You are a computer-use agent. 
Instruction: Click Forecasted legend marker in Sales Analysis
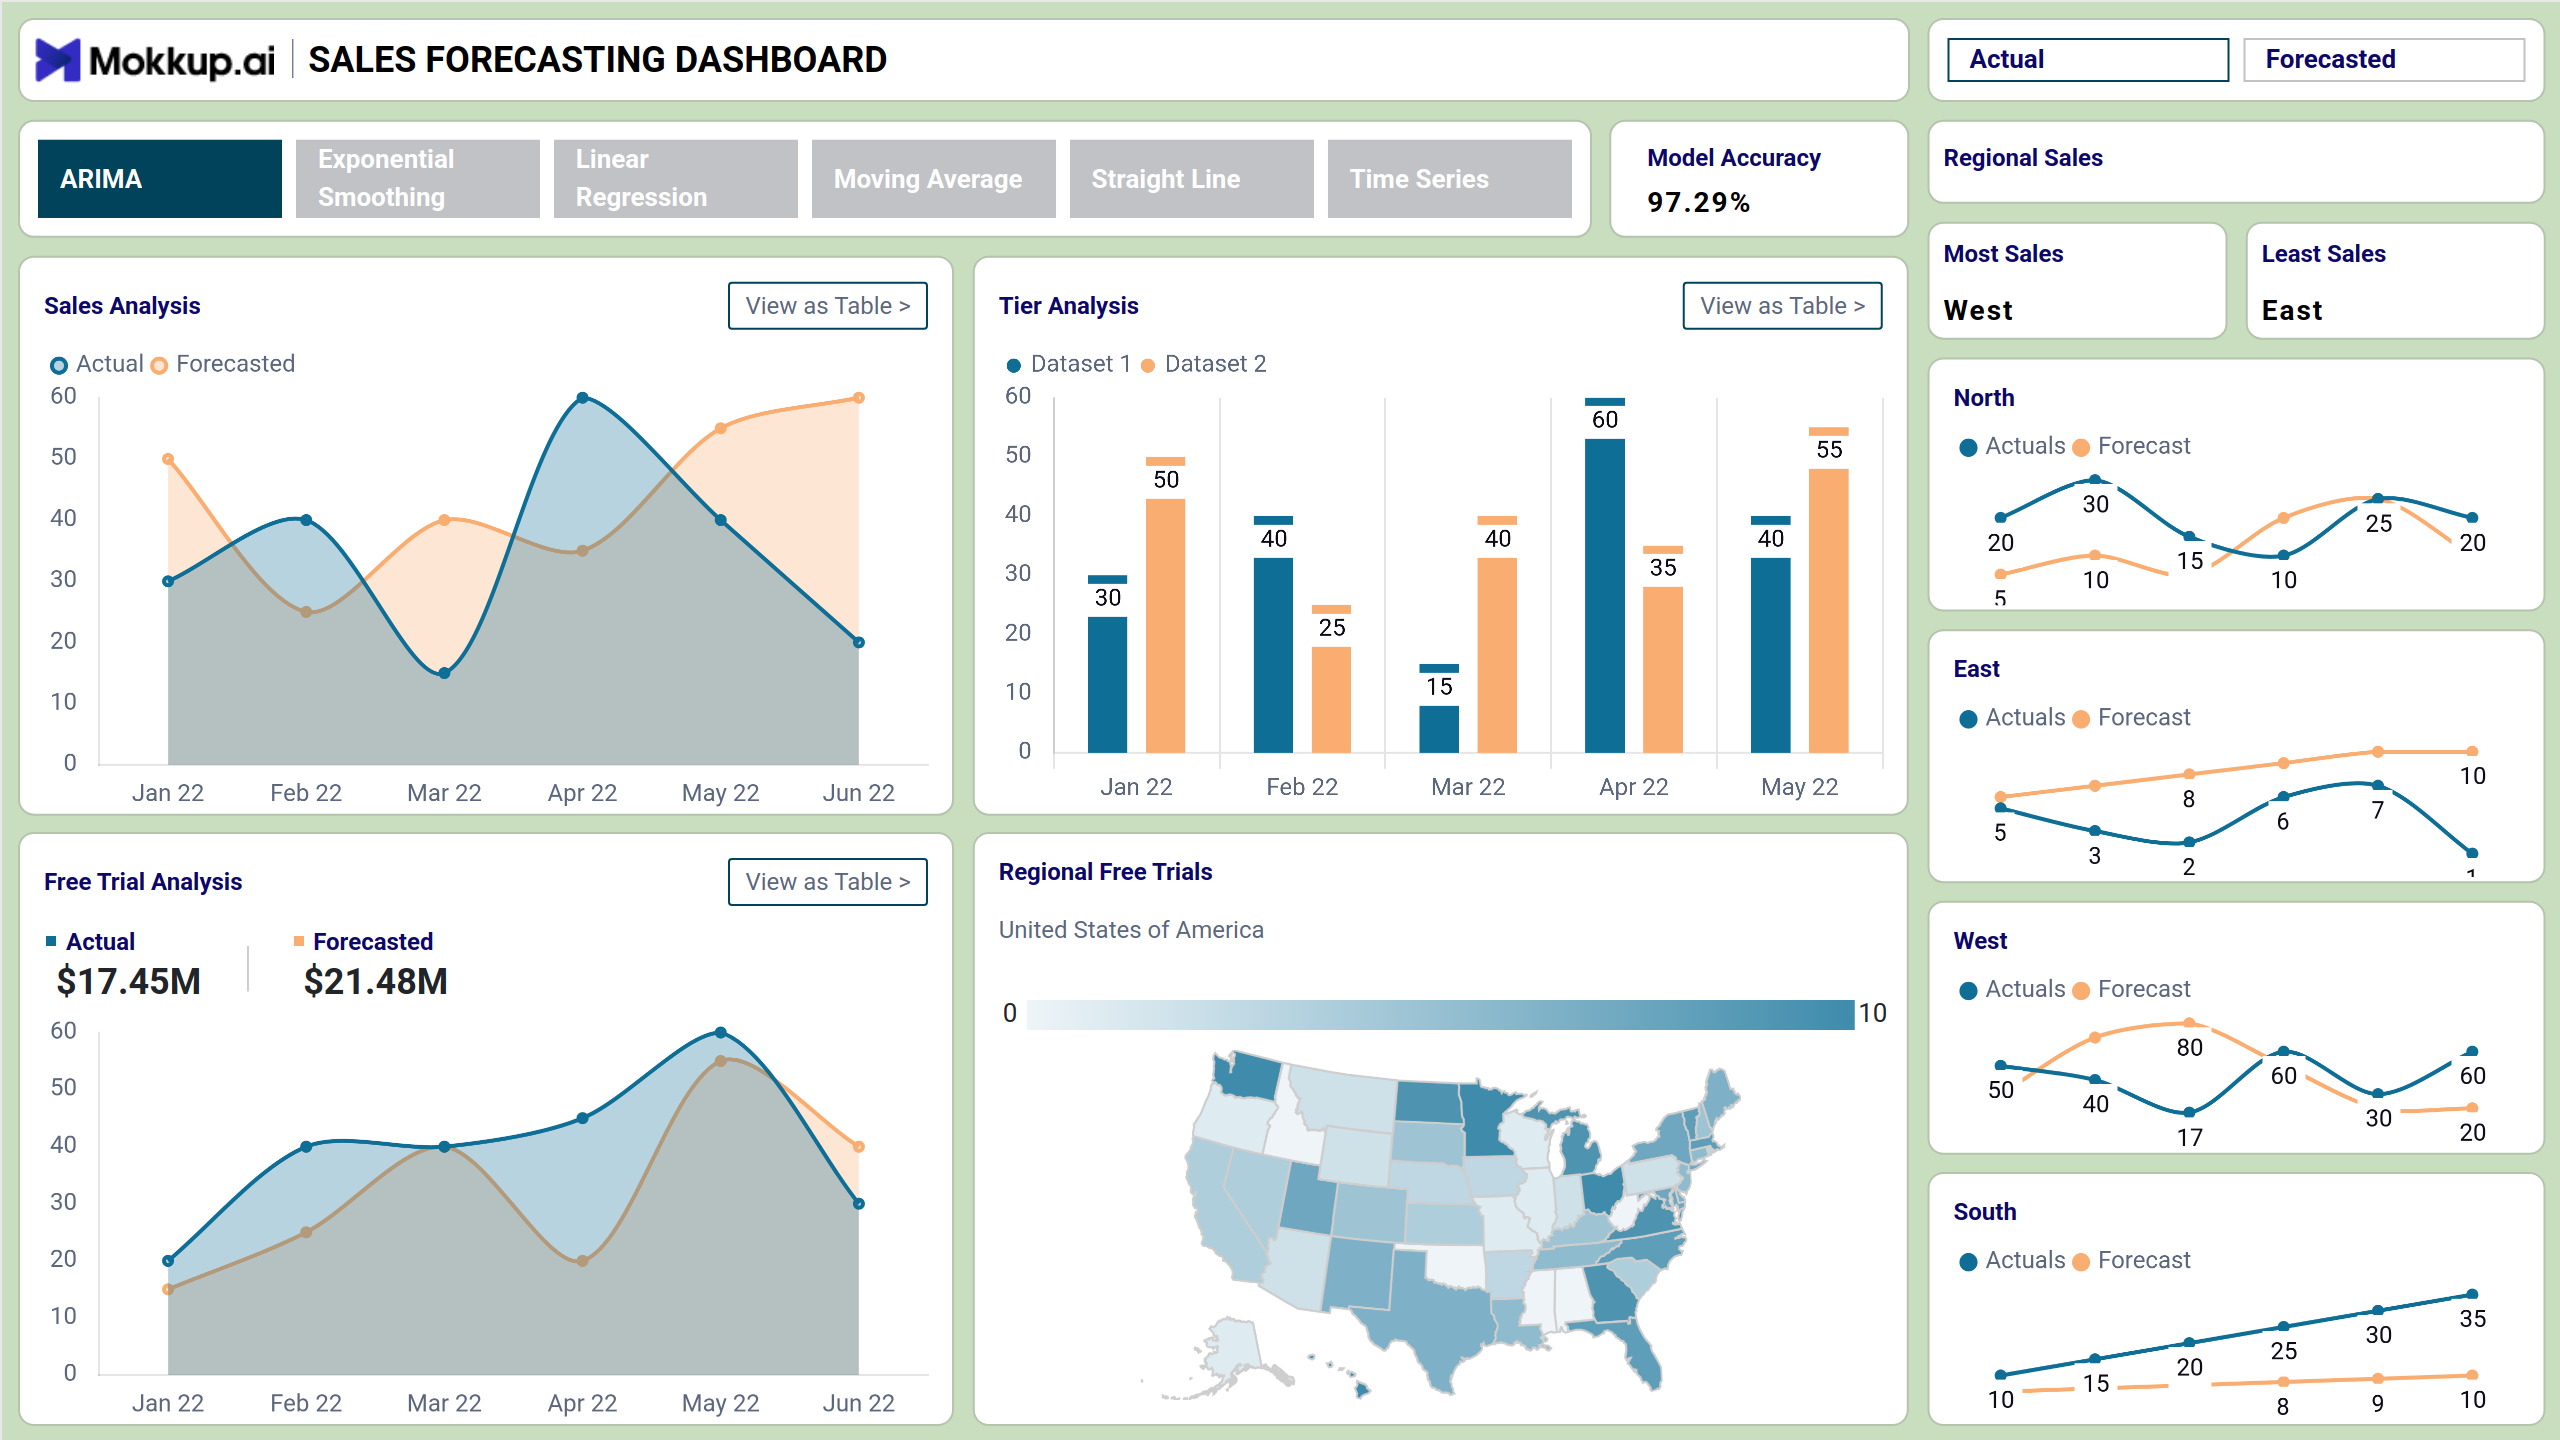[x=159, y=365]
